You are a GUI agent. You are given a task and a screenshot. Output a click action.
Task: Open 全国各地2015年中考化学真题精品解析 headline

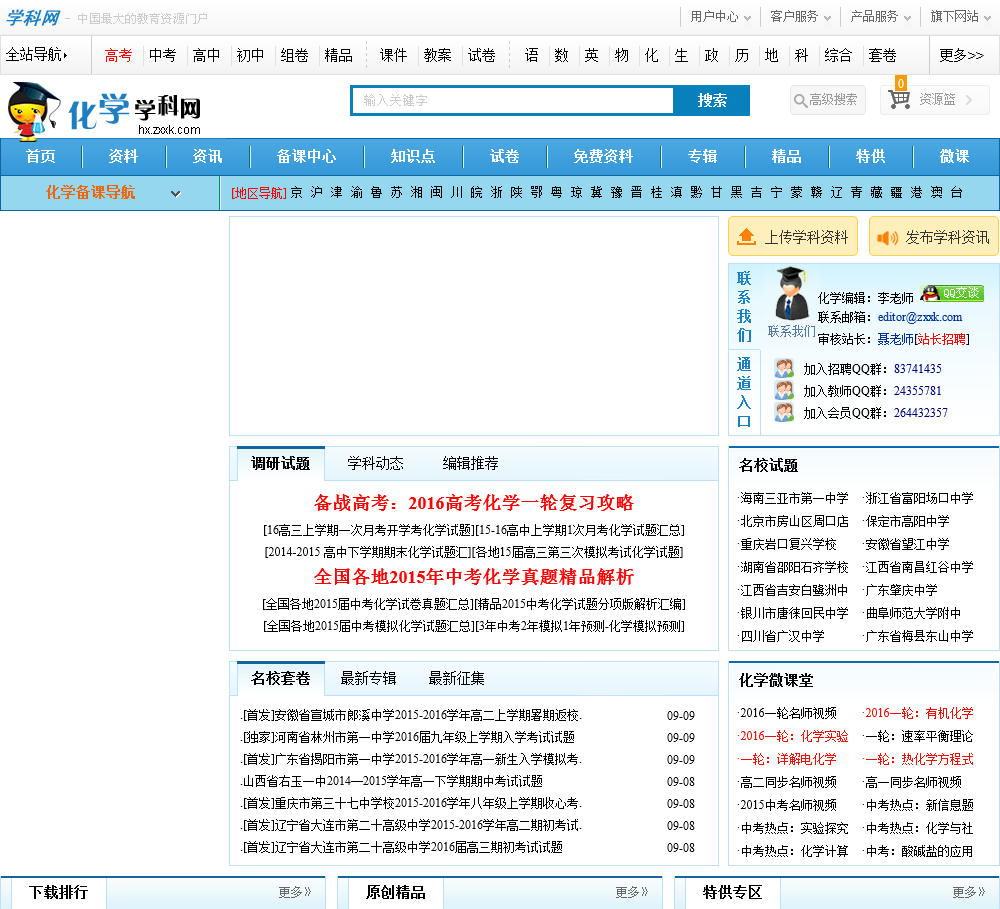tap(473, 577)
